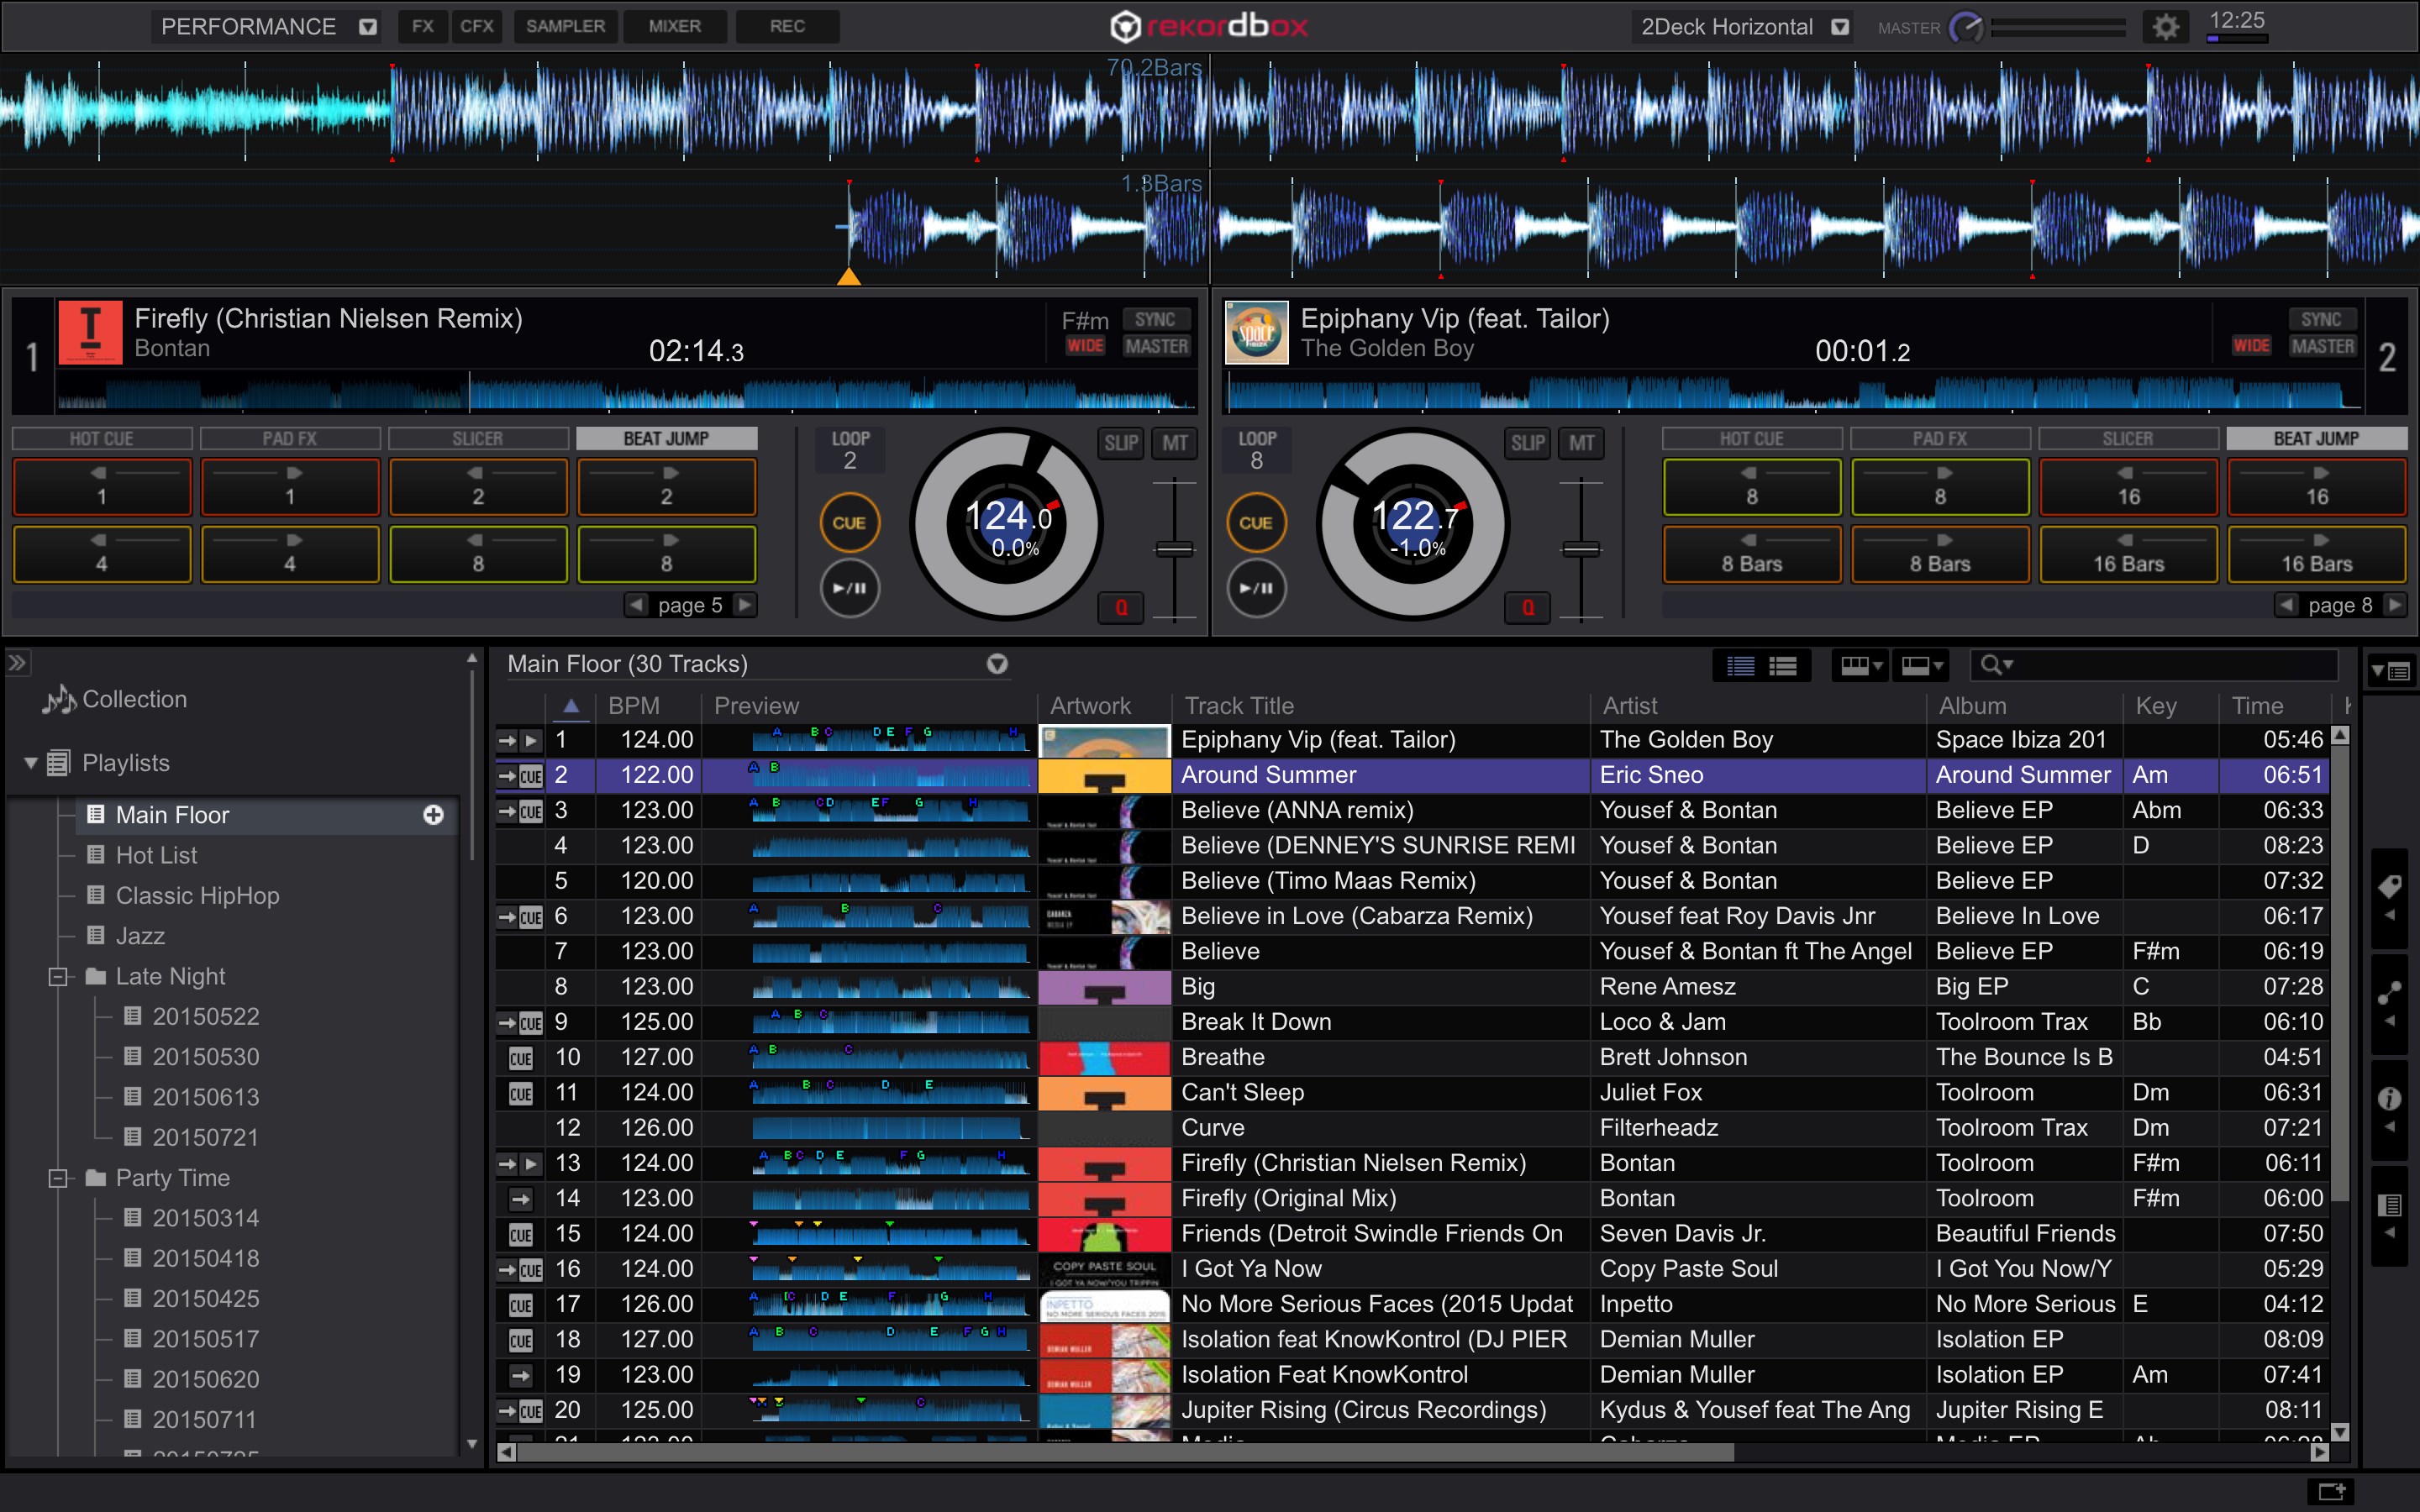This screenshot has width=2420, height=1512.
Task: Open the tag list side panel icon
Action: pos(2389,886)
